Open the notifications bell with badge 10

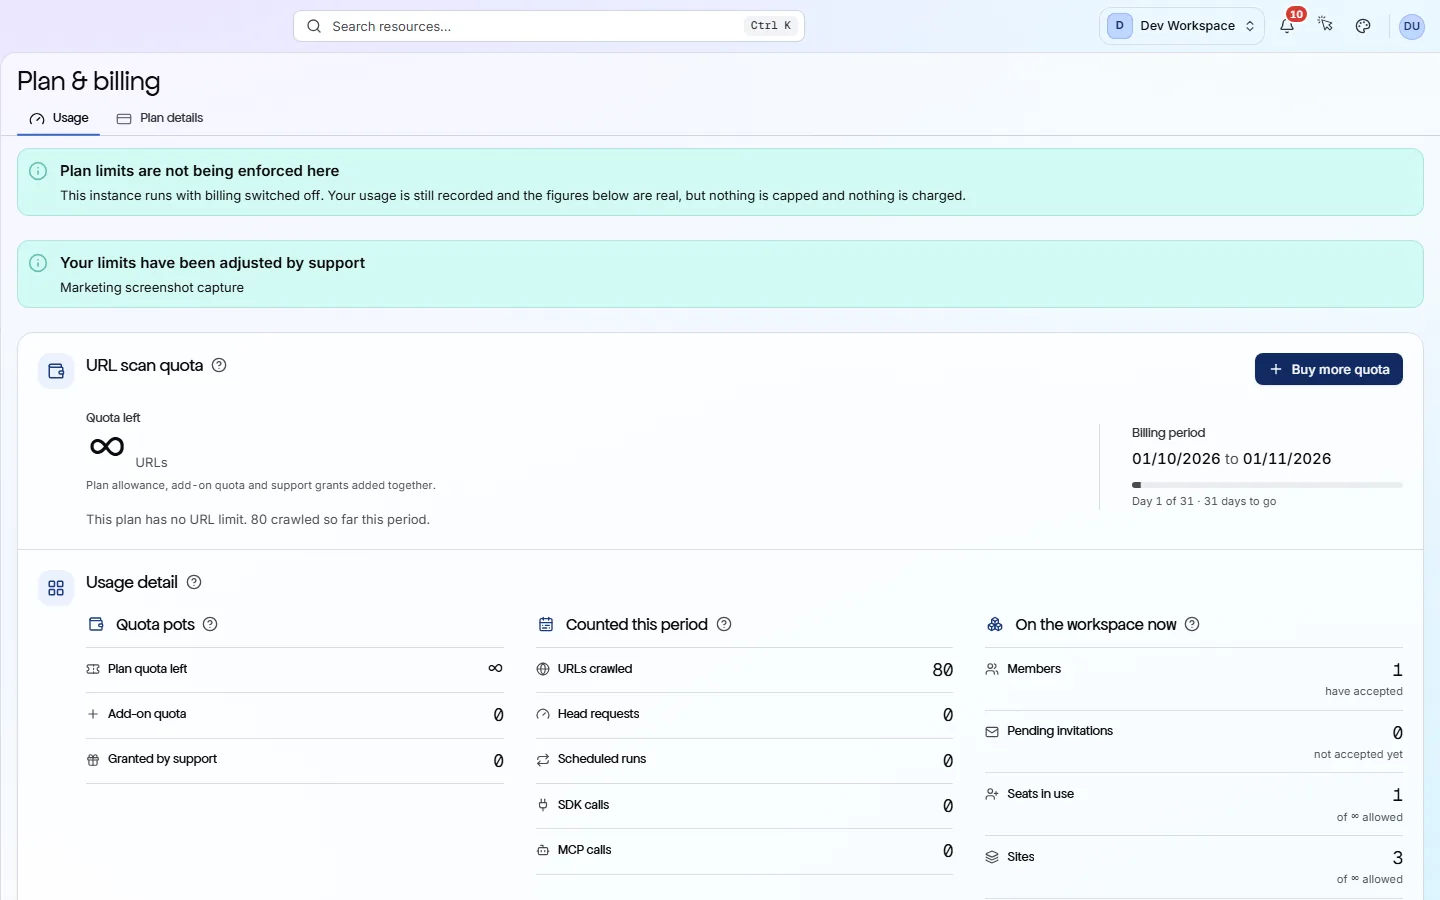pos(1287,26)
